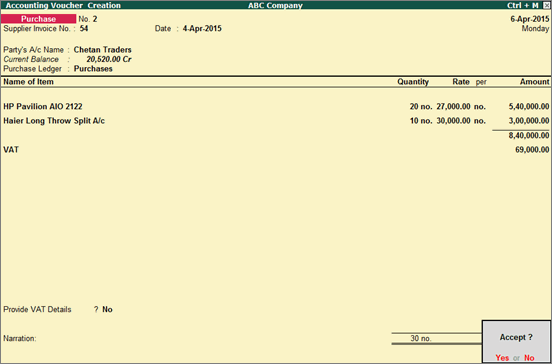The height and width of the screenshot is (364, 552).
Task: Edit the 30,000.00 rate for Haier item
Action: click(x=453, y=121)
